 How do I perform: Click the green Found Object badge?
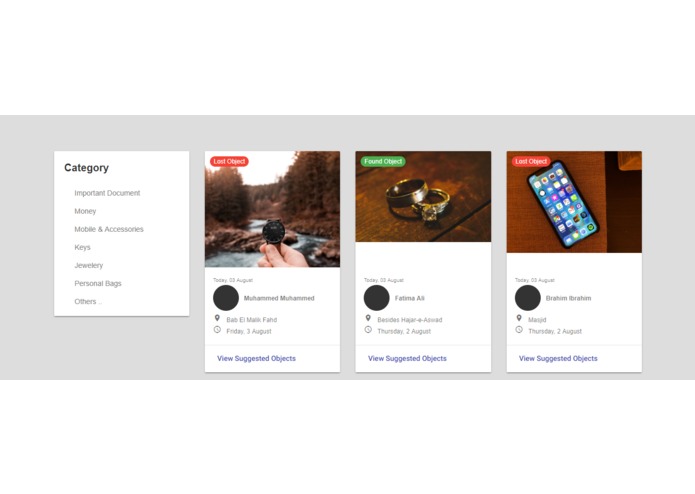(383, 161)
